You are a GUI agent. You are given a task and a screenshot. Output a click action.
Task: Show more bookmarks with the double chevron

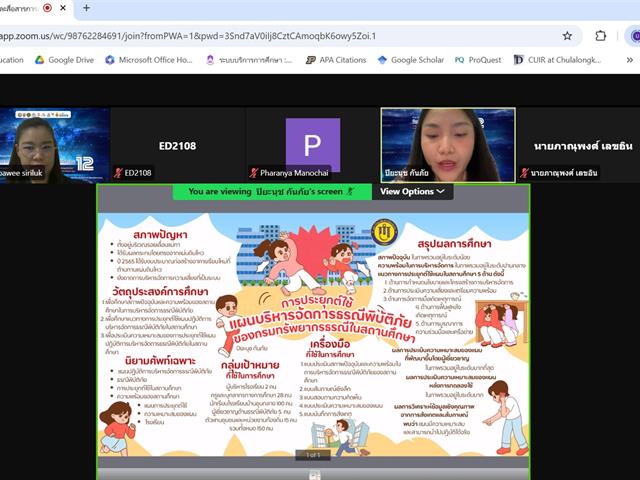pyautogui.click(x=630, y=60)
